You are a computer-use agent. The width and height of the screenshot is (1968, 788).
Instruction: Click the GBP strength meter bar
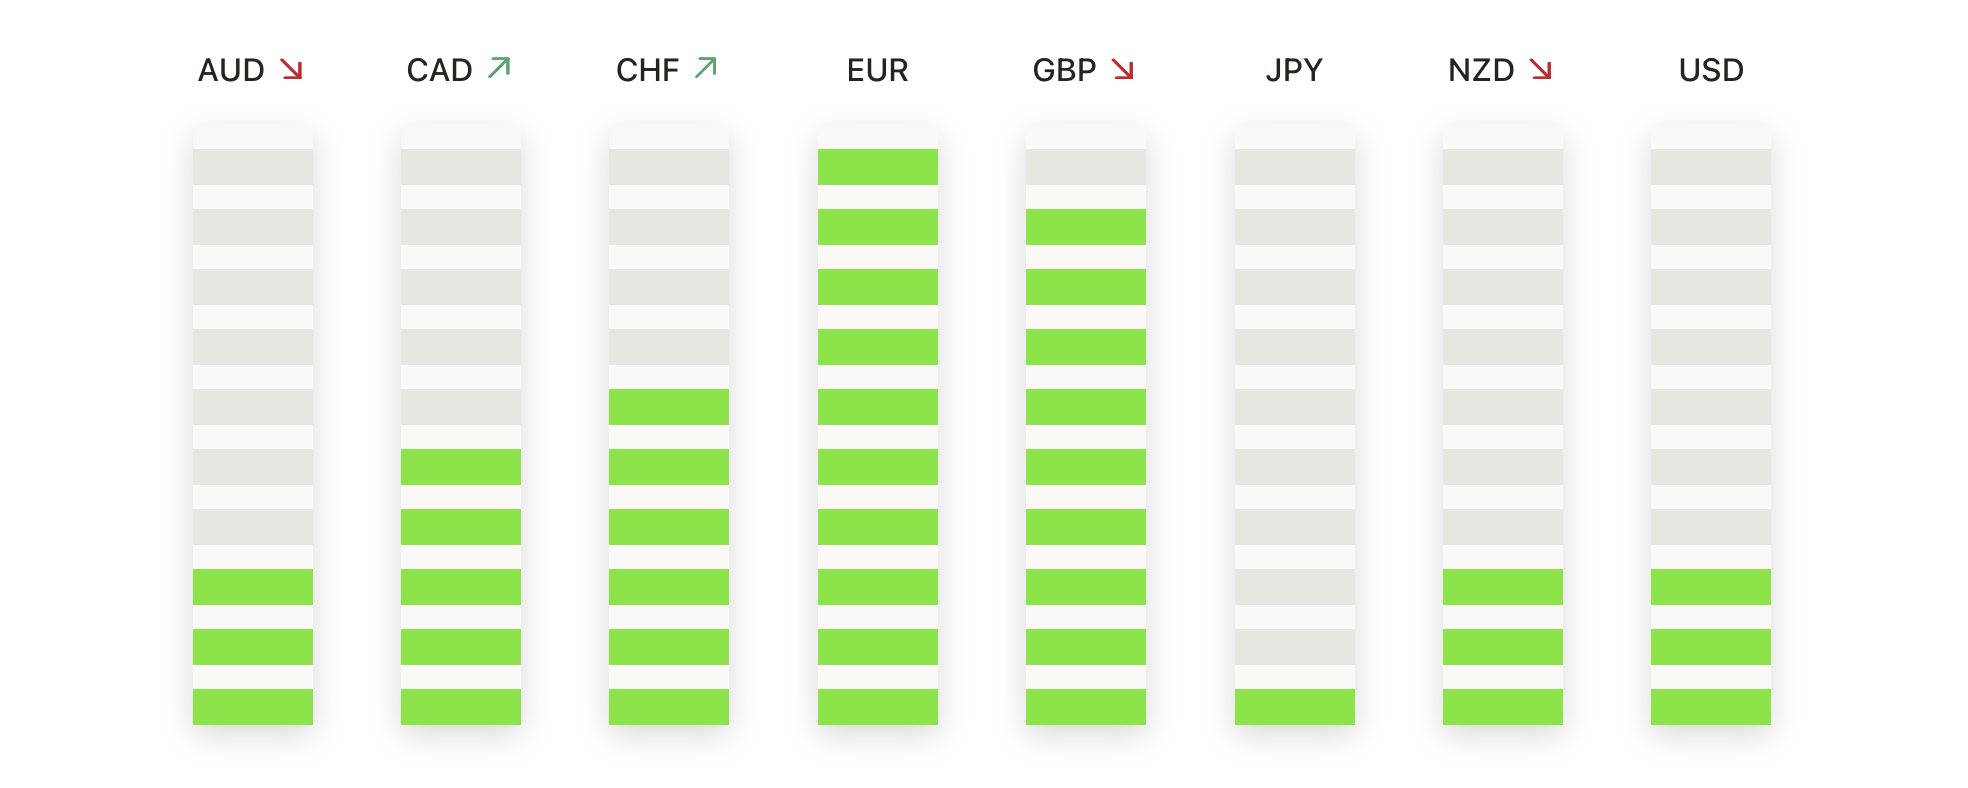1086,426
